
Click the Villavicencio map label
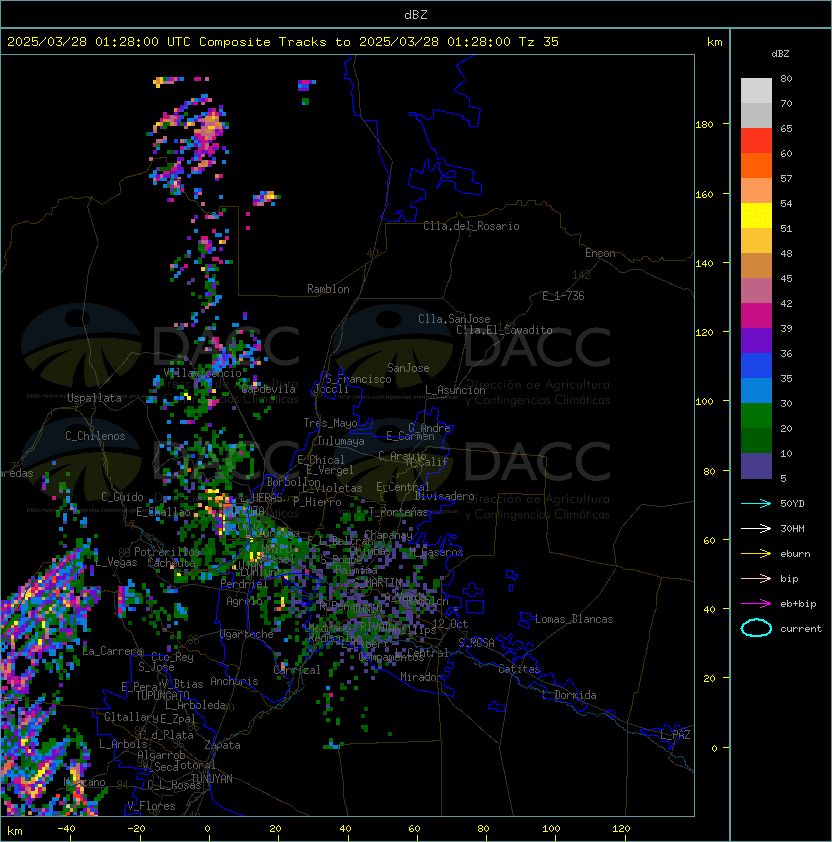202,373
